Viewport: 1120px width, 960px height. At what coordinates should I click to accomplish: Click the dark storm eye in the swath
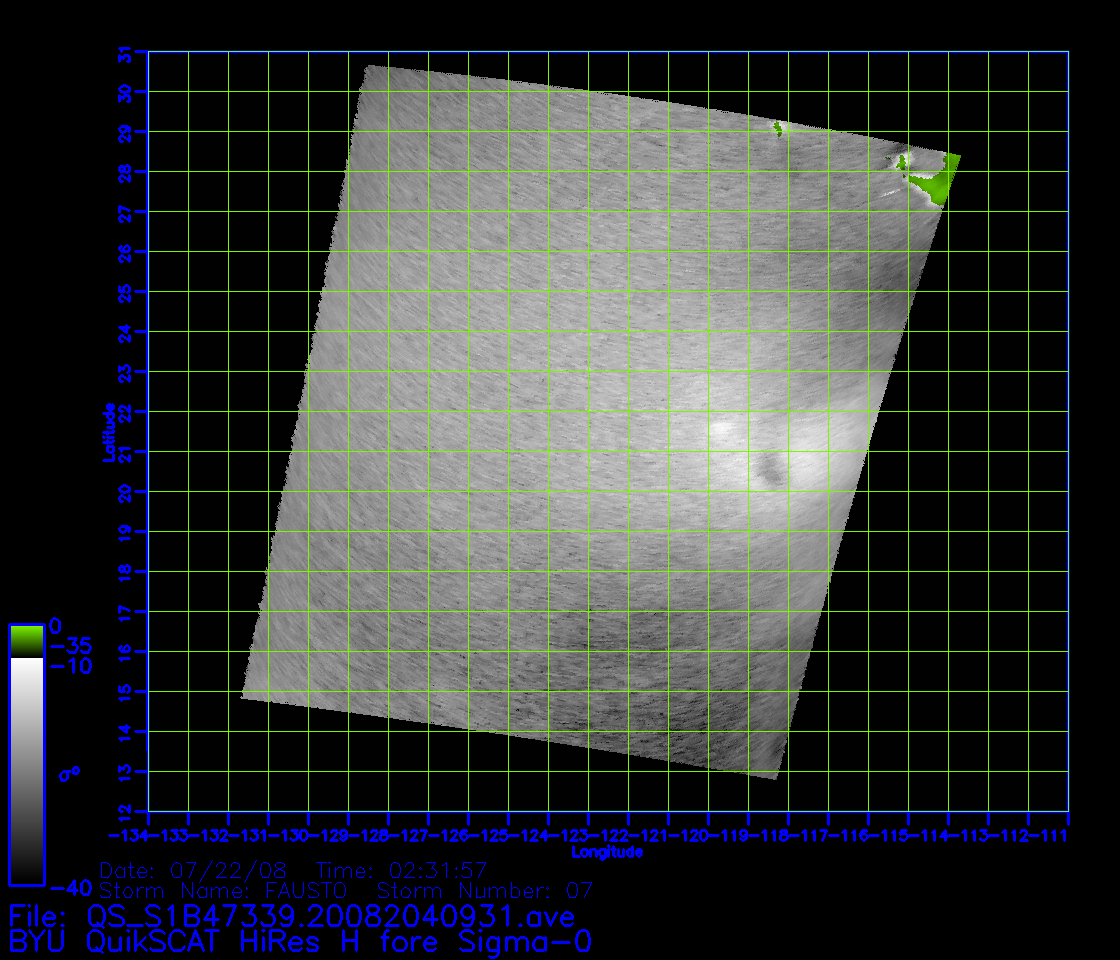(771, 469)
